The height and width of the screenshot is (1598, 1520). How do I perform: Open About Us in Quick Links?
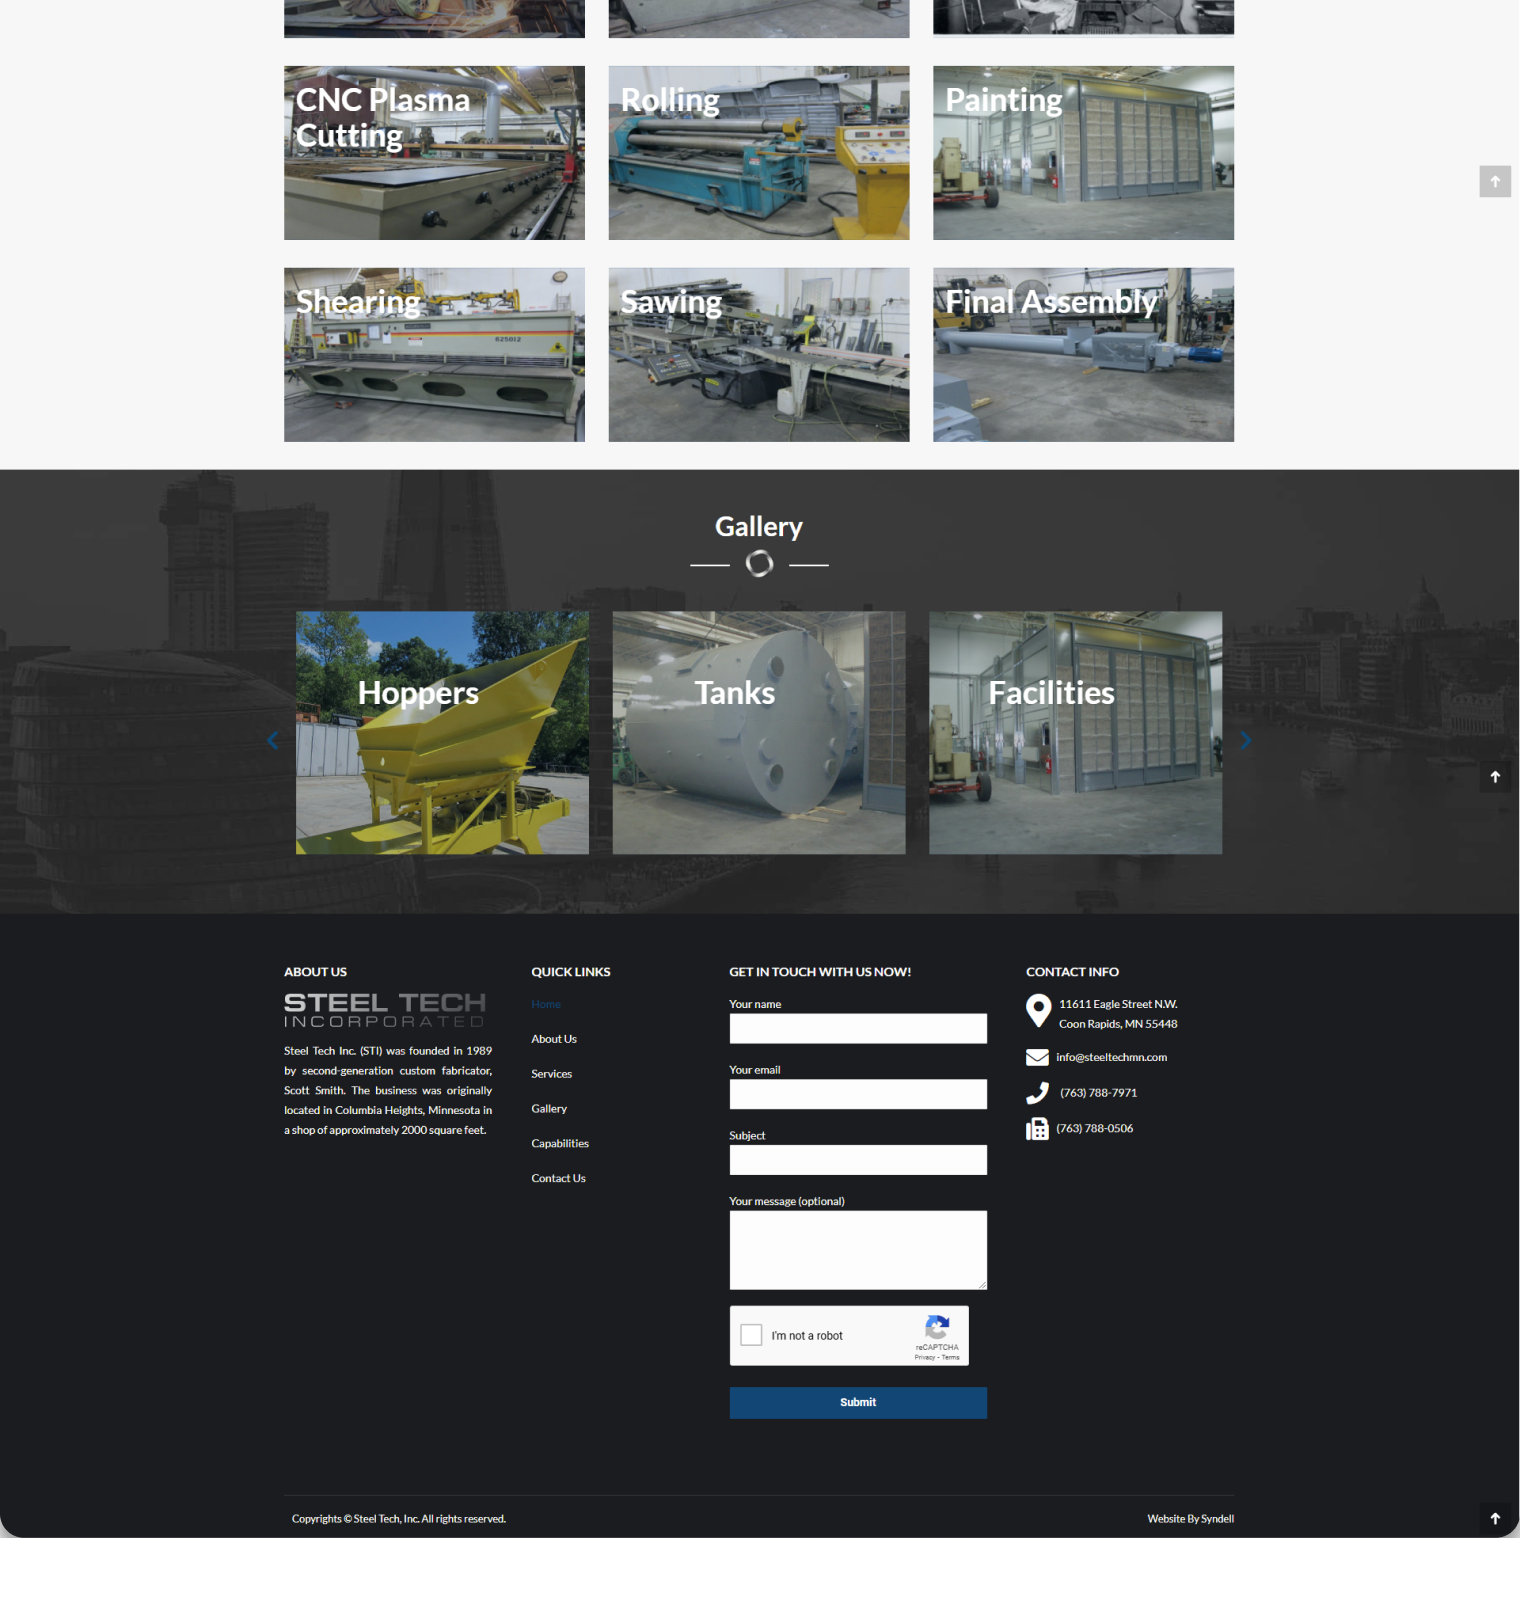(x=554, y=1039)
